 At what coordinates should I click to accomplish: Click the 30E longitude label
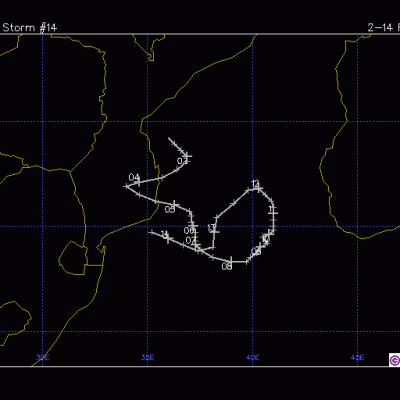(43, 358)
